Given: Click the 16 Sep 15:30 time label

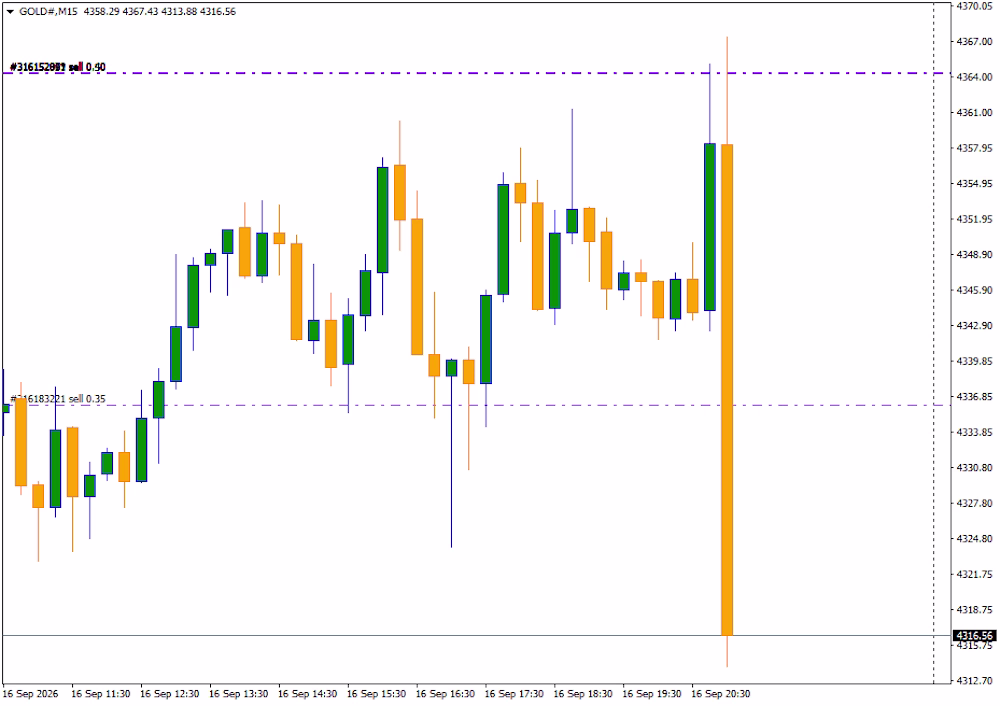Looking at the screenshot, I should (x=376, y=694).
